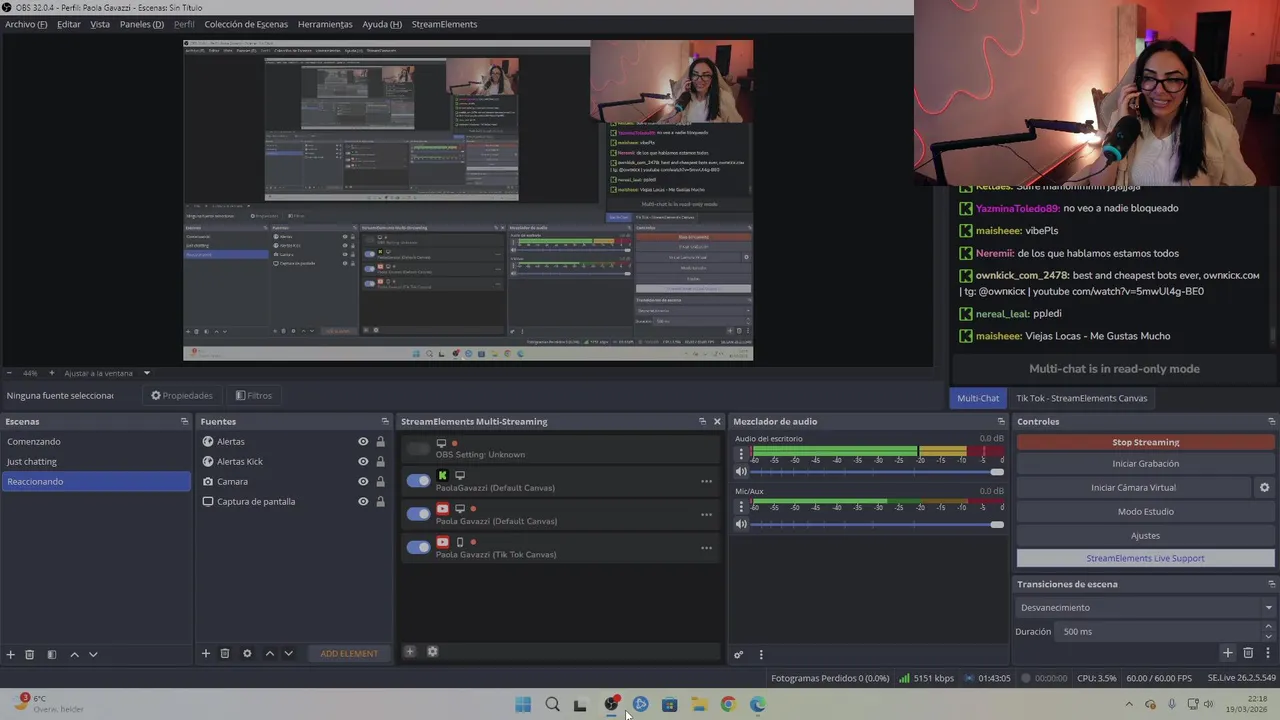Open the Paneles menu
The height and width of the screenshot is (720, 1280).
point(142,24)
